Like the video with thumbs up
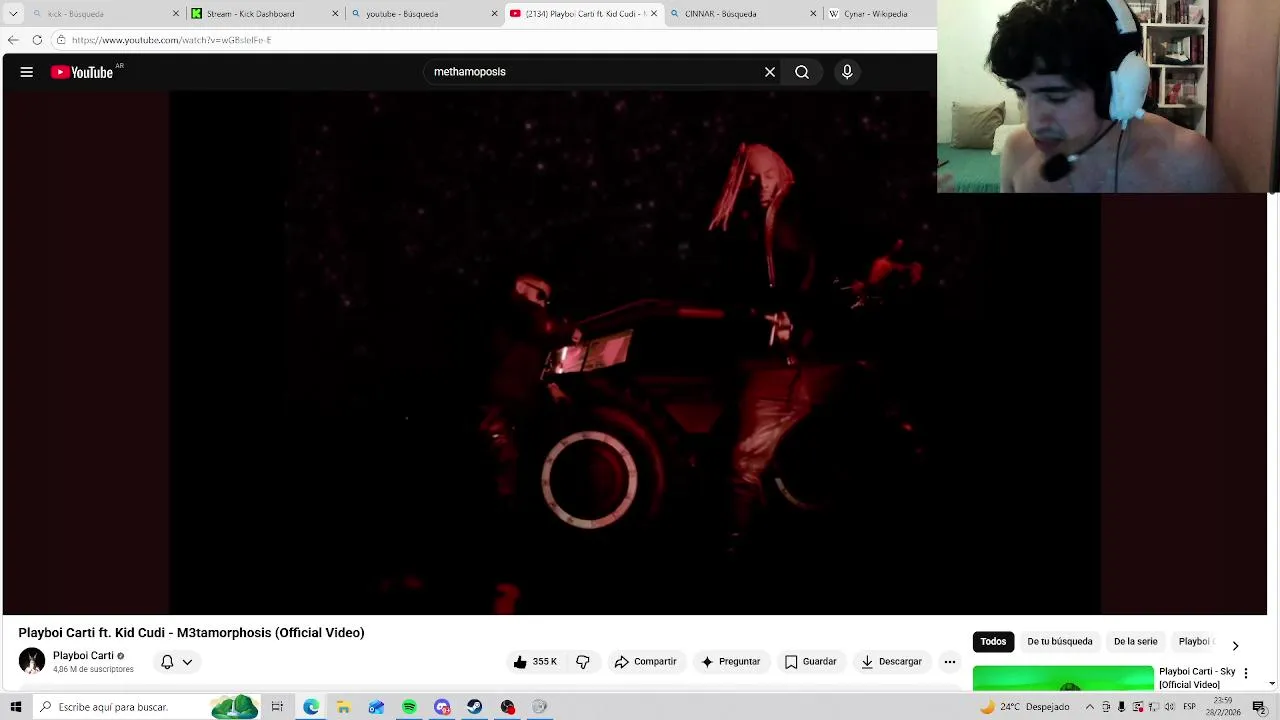The width and height of the screenshot is (1280, 720). pos(535,662)
